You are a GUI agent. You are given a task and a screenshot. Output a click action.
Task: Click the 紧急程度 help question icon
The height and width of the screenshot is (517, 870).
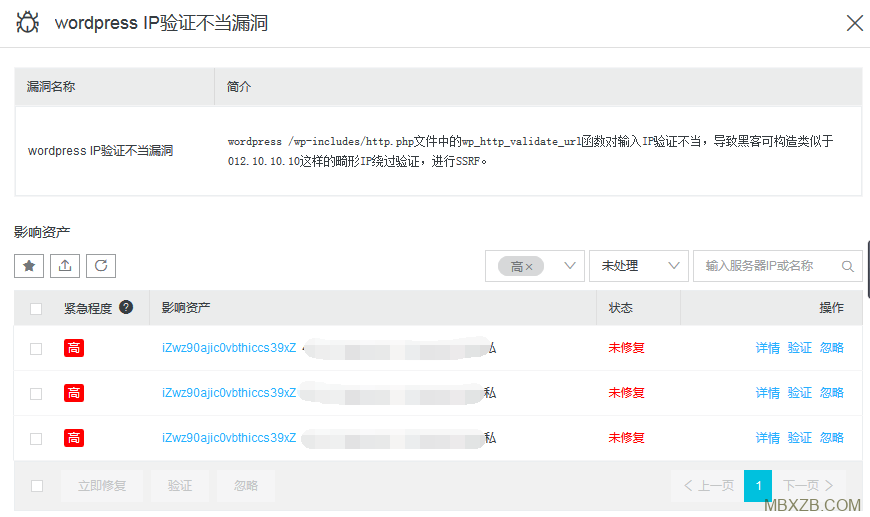coord(126,307)
